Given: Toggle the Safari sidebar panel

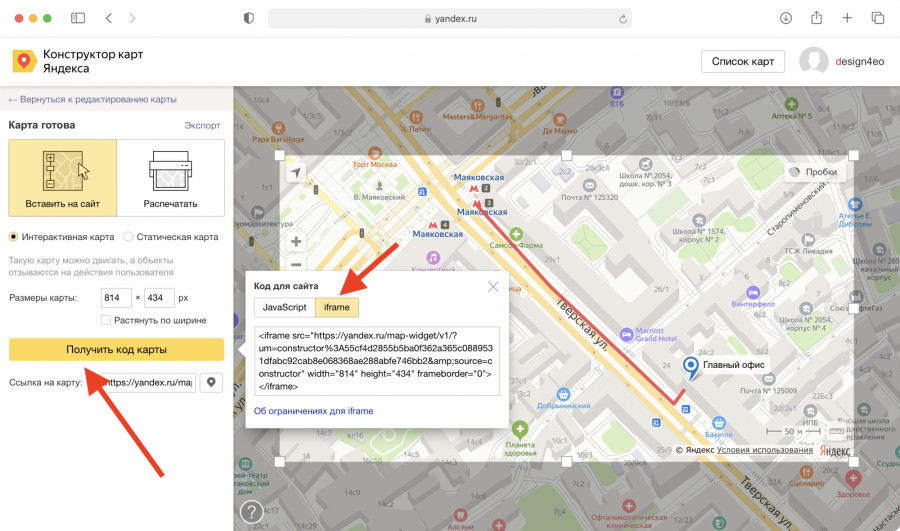Looking at the screenshot, I should pos(78,18).
